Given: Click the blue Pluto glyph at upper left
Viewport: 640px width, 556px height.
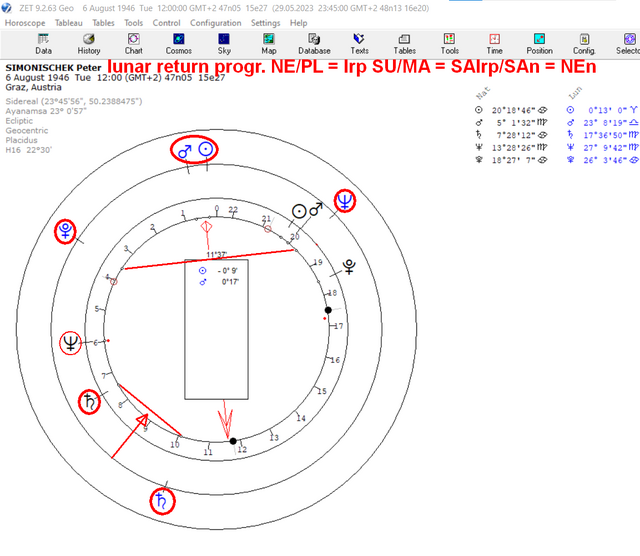Looking at the screenshot, I should tap(65, 231).
